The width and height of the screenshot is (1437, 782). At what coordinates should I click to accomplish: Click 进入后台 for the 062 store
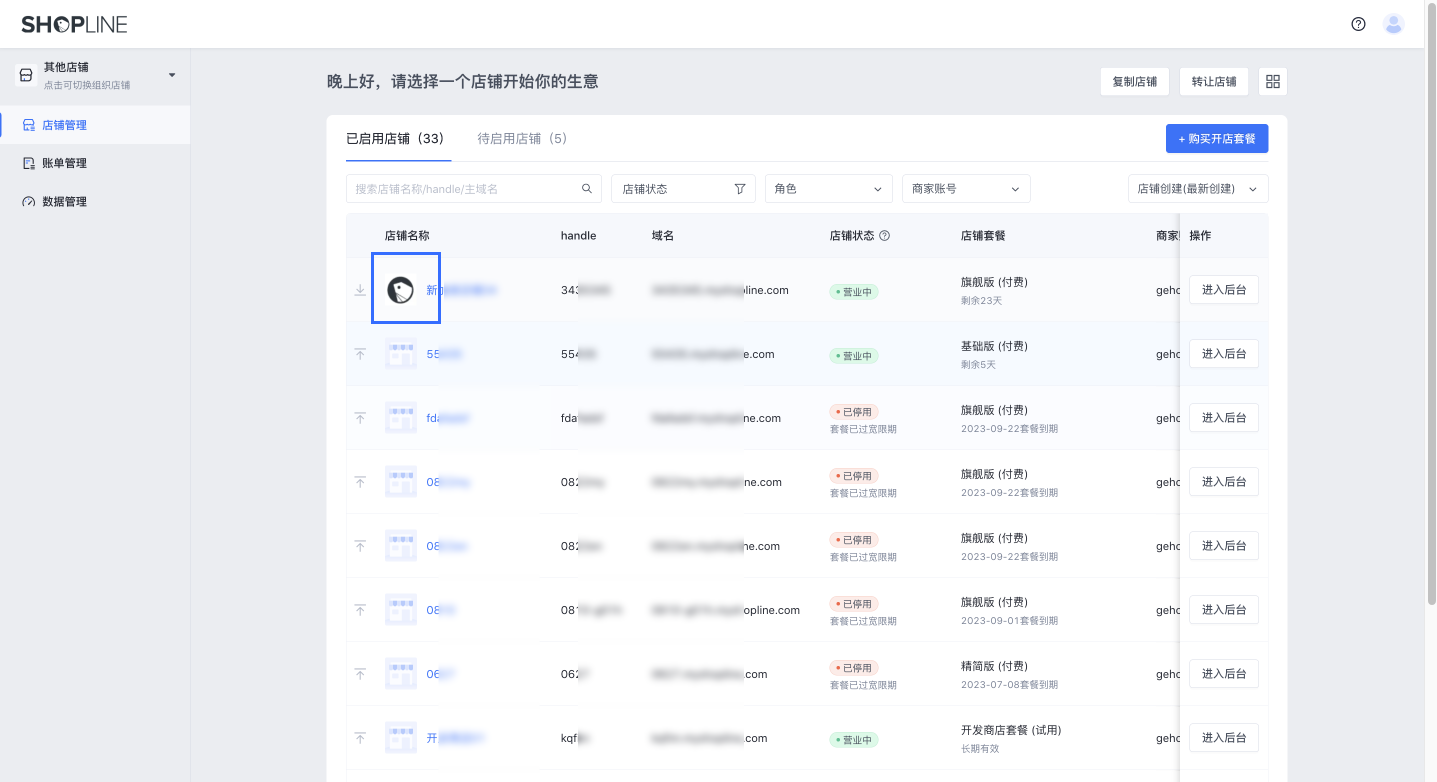1224,674
